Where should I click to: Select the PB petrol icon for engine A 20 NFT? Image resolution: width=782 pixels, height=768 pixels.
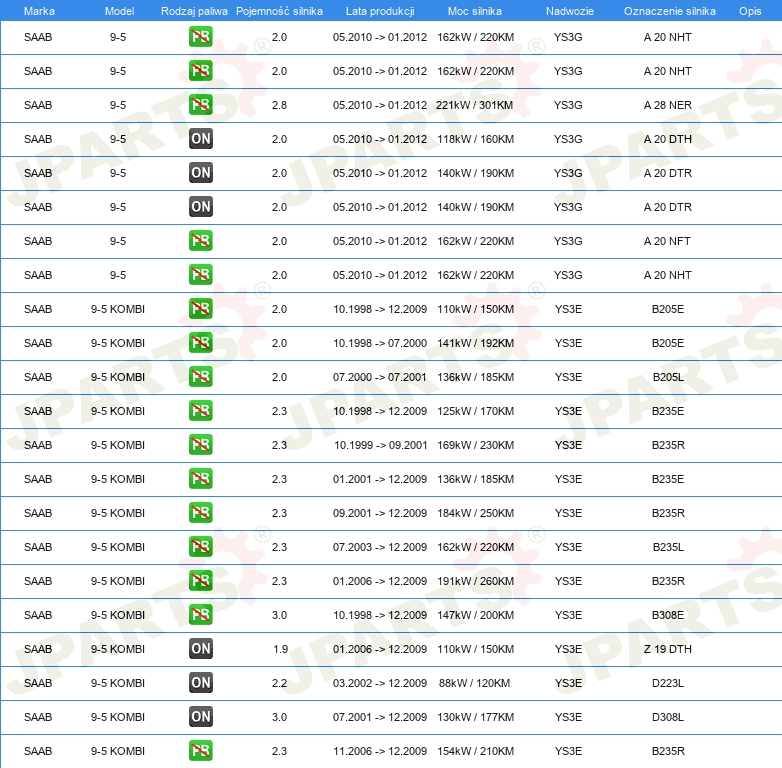pyautogui.click(x=201, y=241)
